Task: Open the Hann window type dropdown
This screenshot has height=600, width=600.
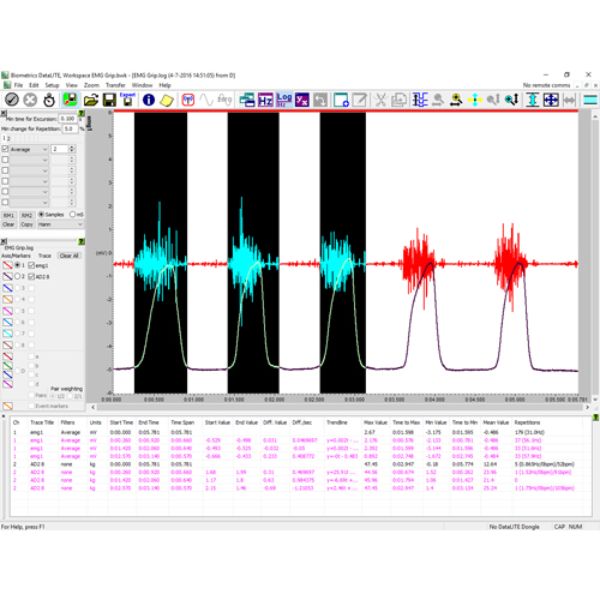Action: coord(60,224)
